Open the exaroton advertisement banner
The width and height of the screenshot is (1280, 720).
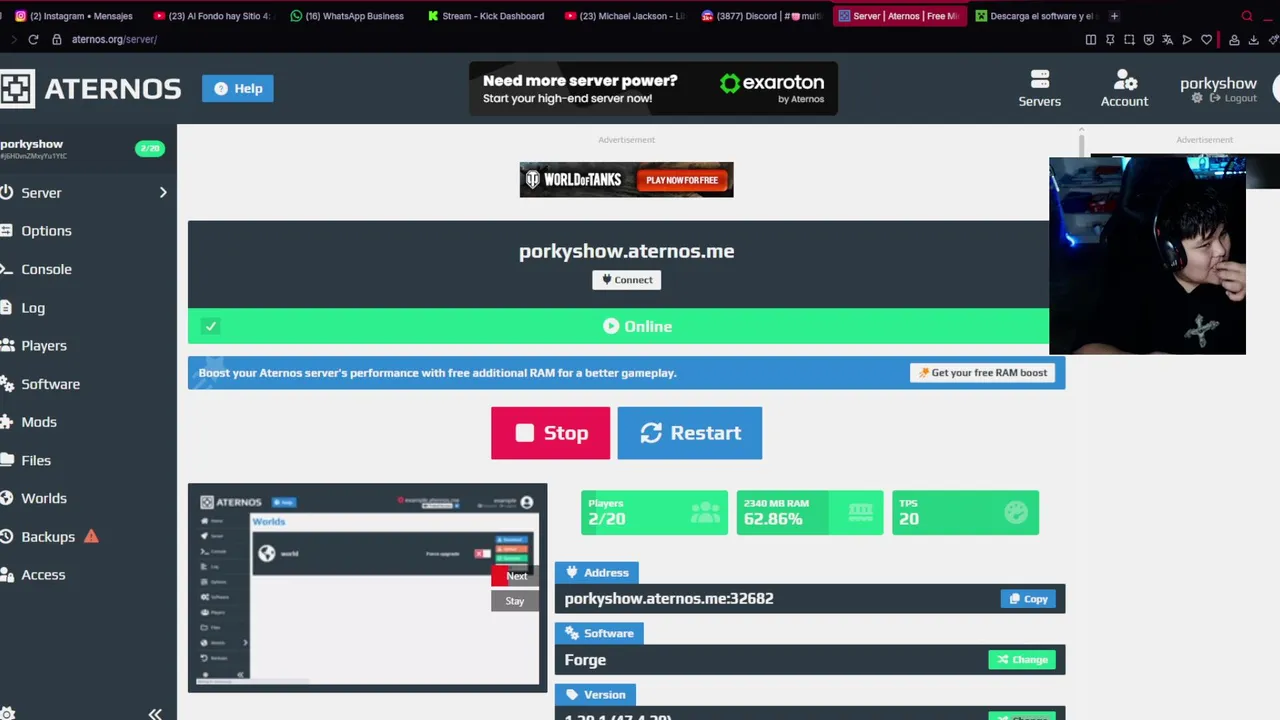click(653, 88)
